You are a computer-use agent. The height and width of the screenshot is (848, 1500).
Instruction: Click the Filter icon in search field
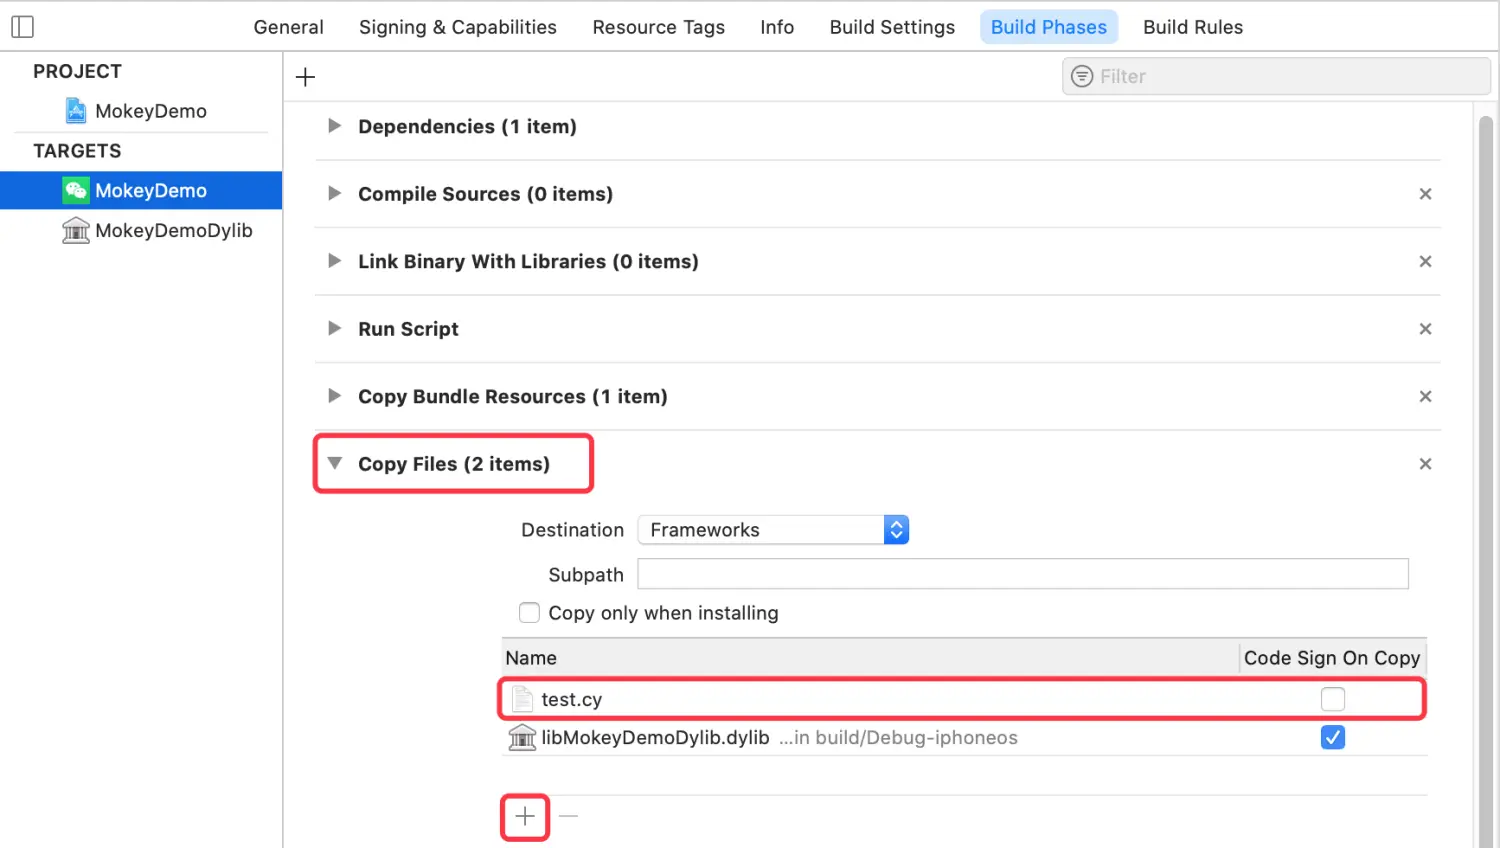click(x=1082, y=77)
